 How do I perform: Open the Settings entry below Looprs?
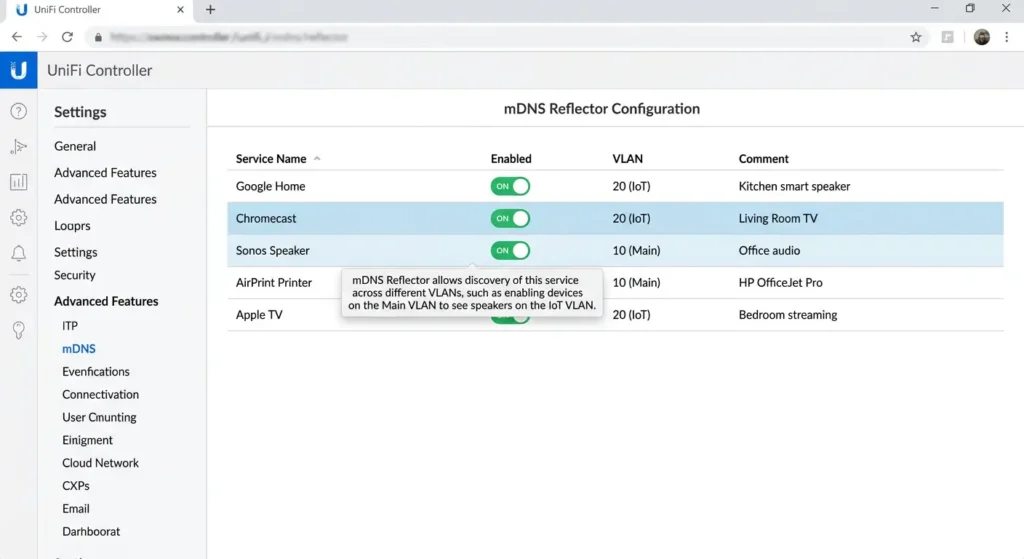point(76,252)
